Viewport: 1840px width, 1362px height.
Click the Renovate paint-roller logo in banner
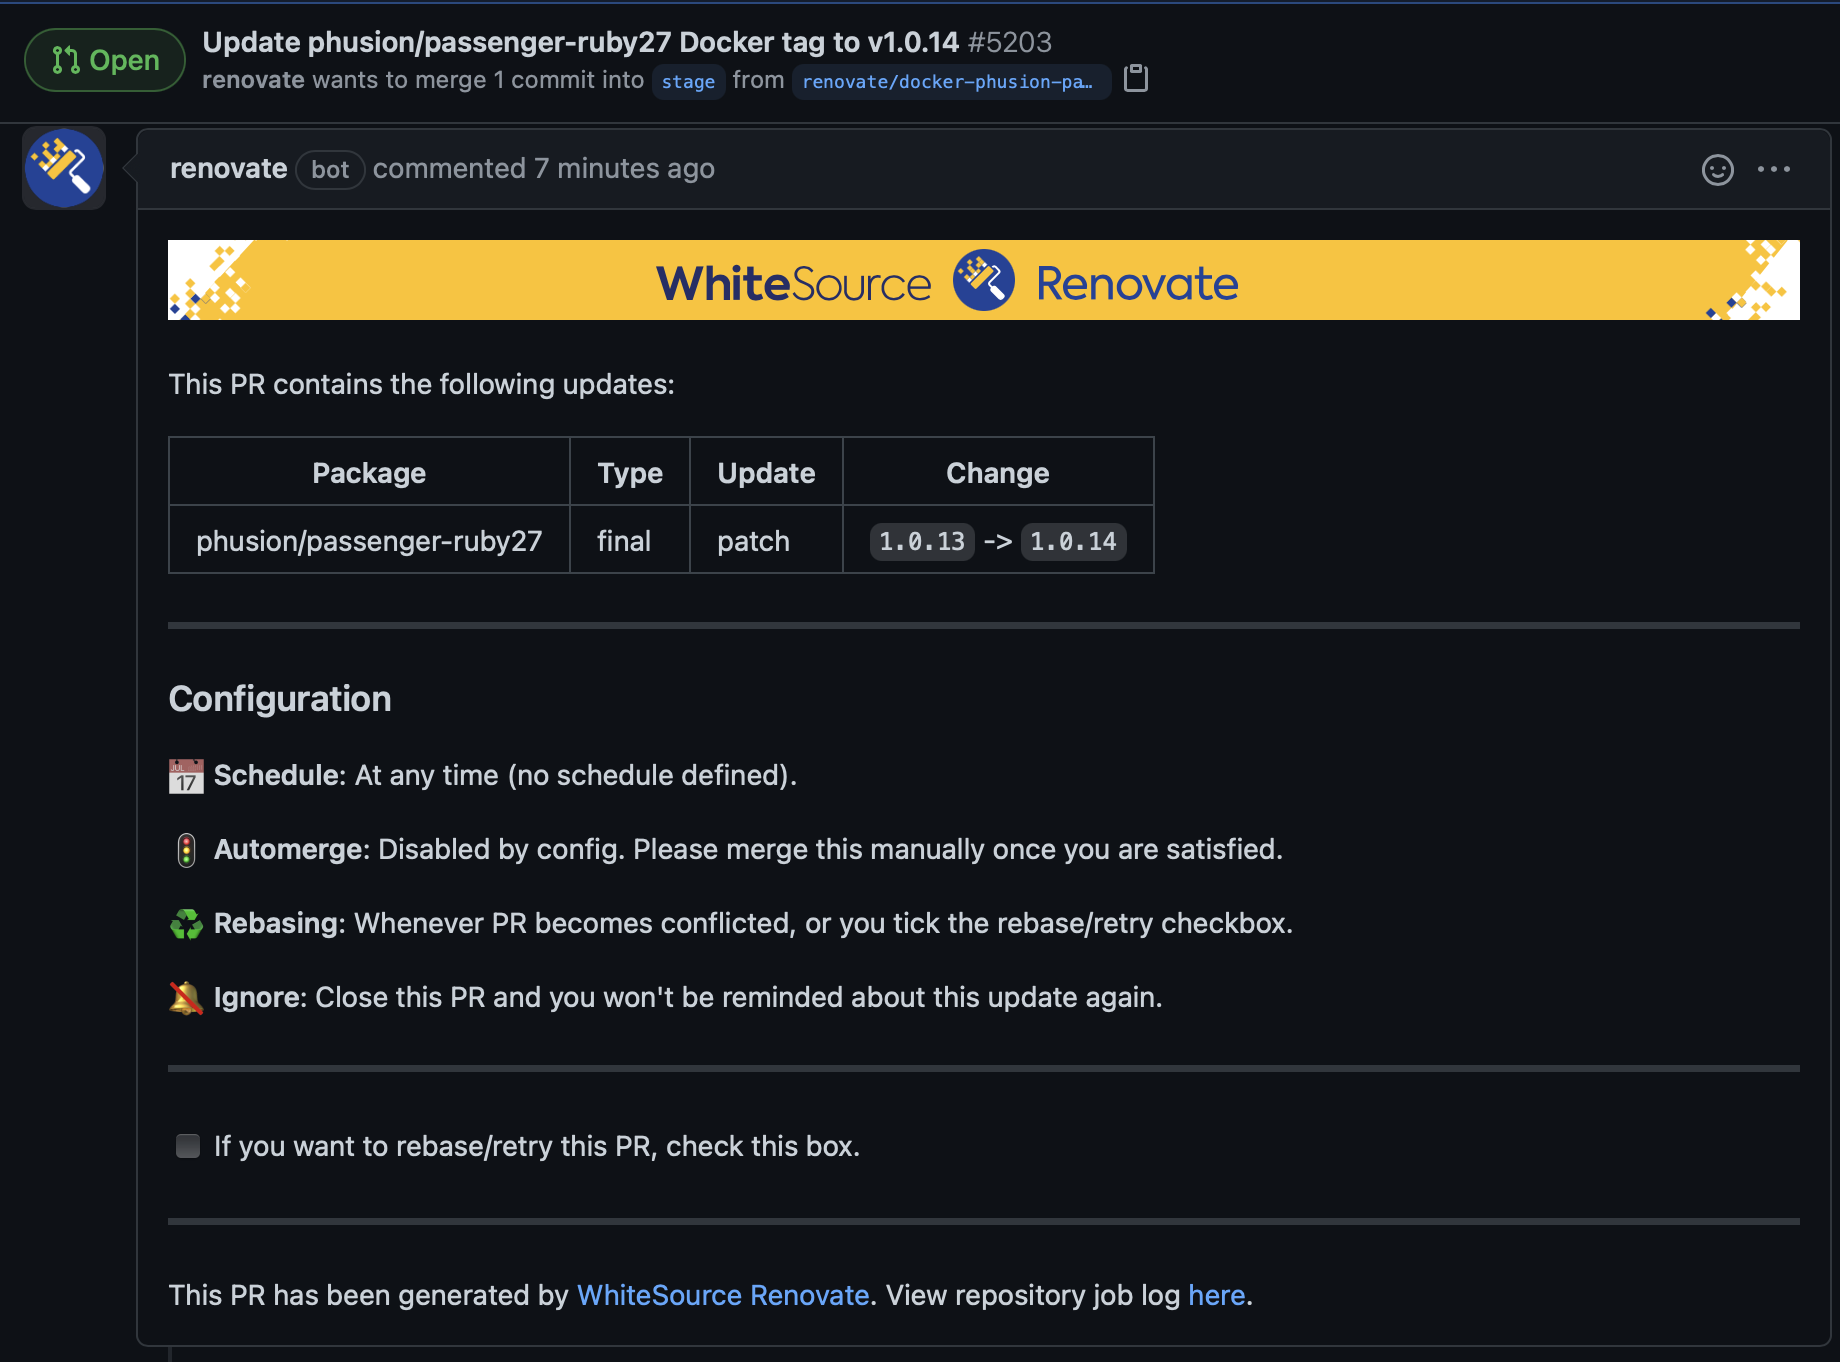click(983, 280)
